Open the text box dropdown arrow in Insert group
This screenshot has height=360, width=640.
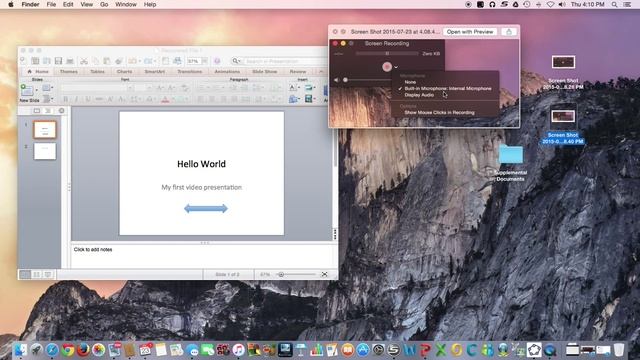298,87
